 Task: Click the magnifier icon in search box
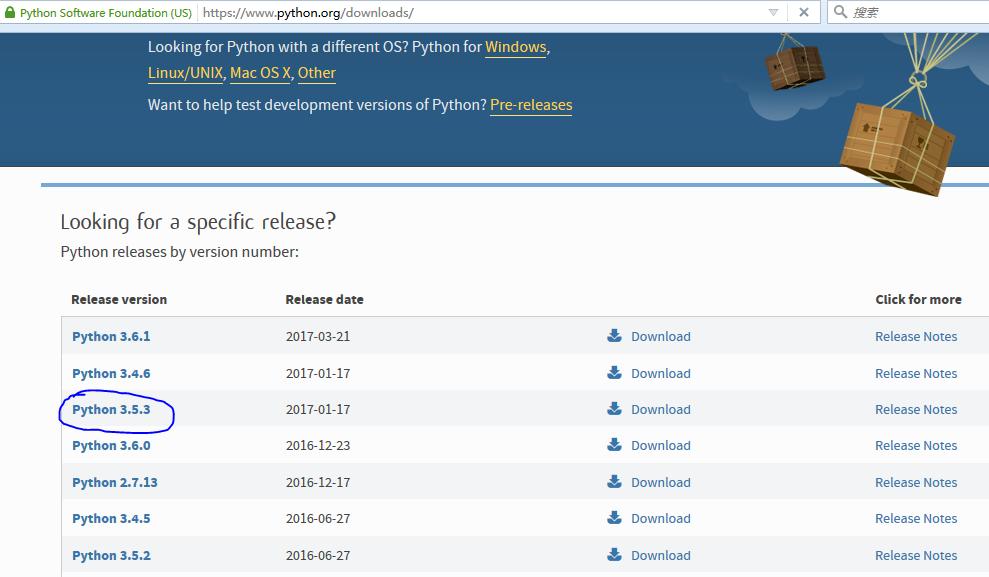click(840, 12)
